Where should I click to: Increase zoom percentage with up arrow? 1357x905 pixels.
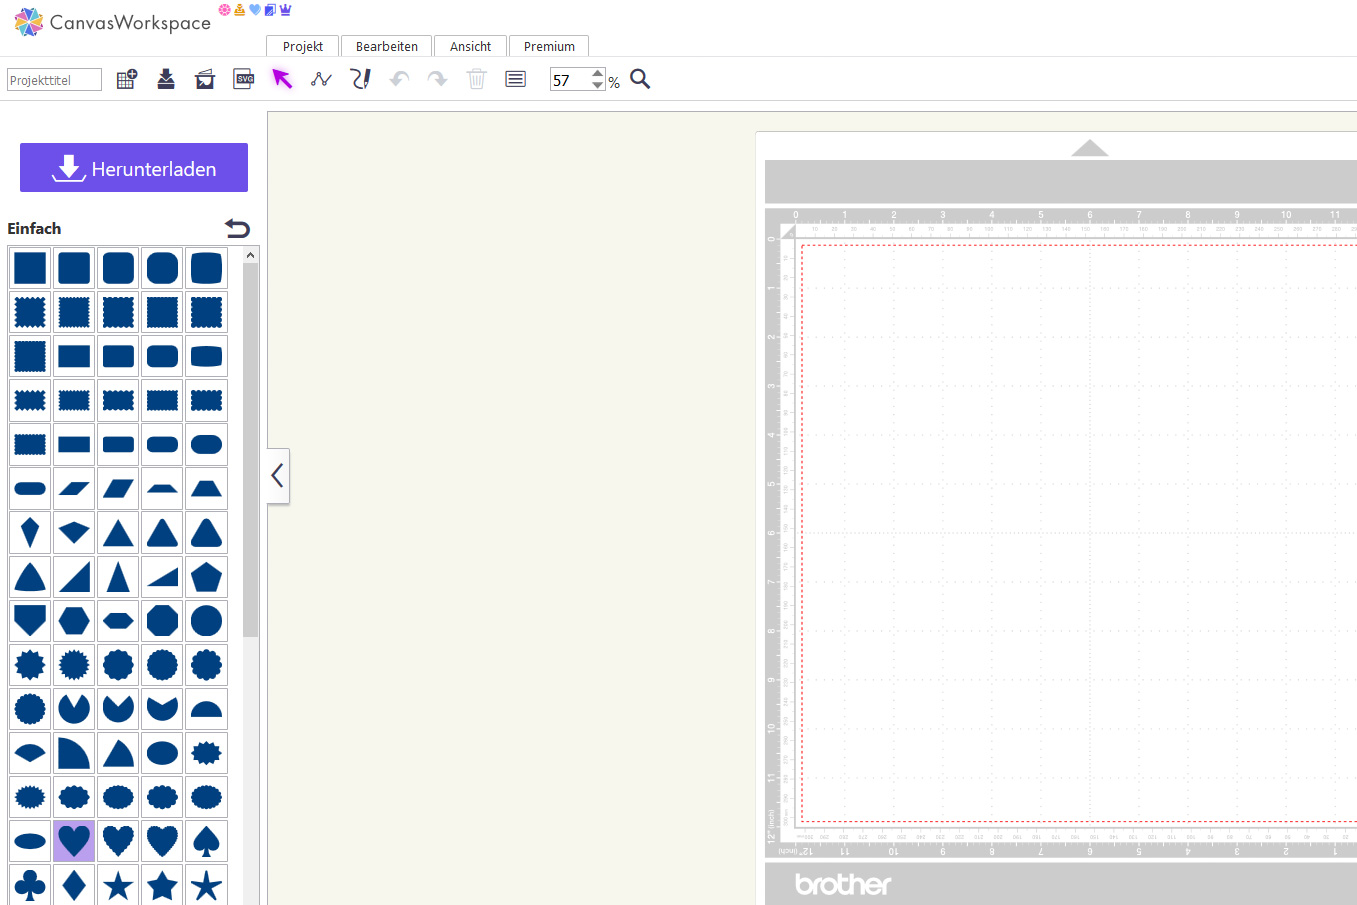coord(598,73)
